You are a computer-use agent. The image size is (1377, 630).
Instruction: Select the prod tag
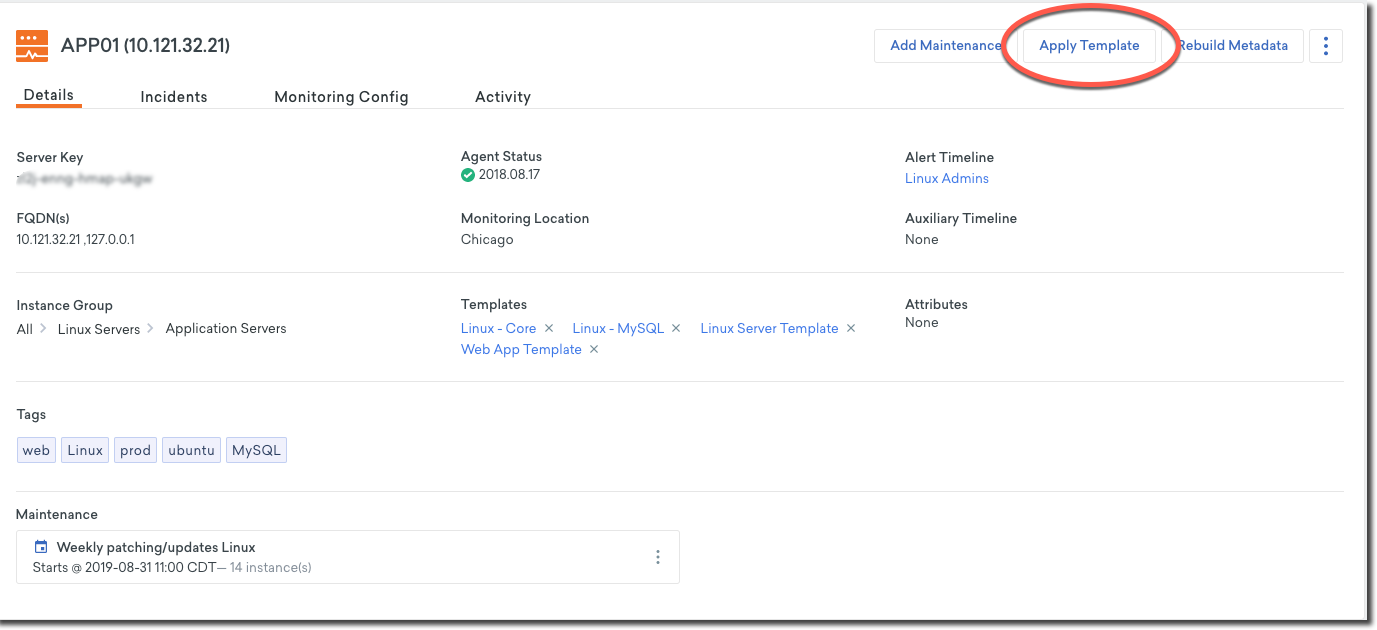135,449
